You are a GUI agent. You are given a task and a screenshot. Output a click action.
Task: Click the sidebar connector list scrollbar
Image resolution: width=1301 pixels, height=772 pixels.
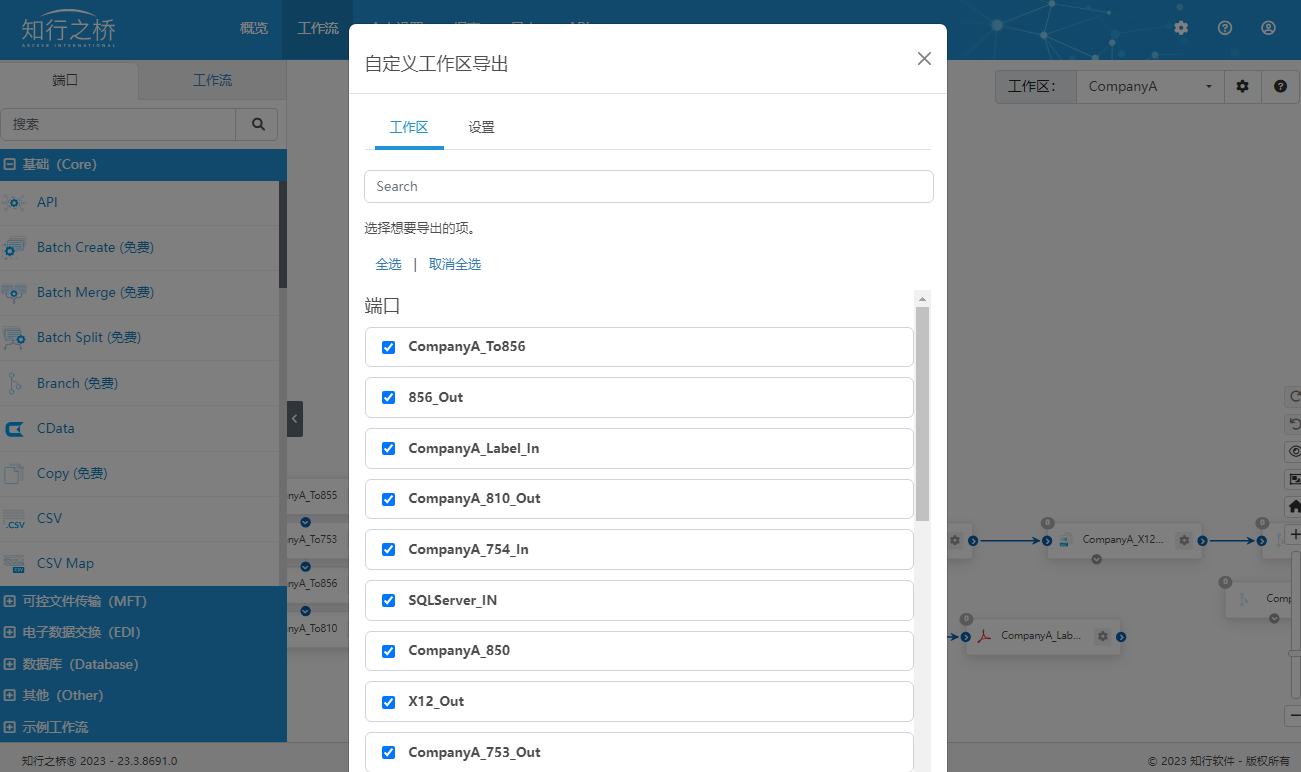(x=283, y=235)
